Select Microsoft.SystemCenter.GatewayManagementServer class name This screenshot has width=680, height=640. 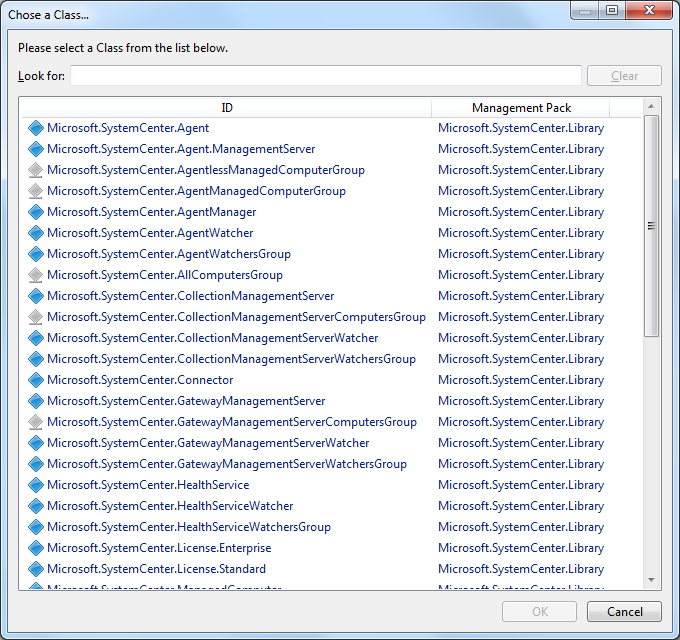(186, 401)
